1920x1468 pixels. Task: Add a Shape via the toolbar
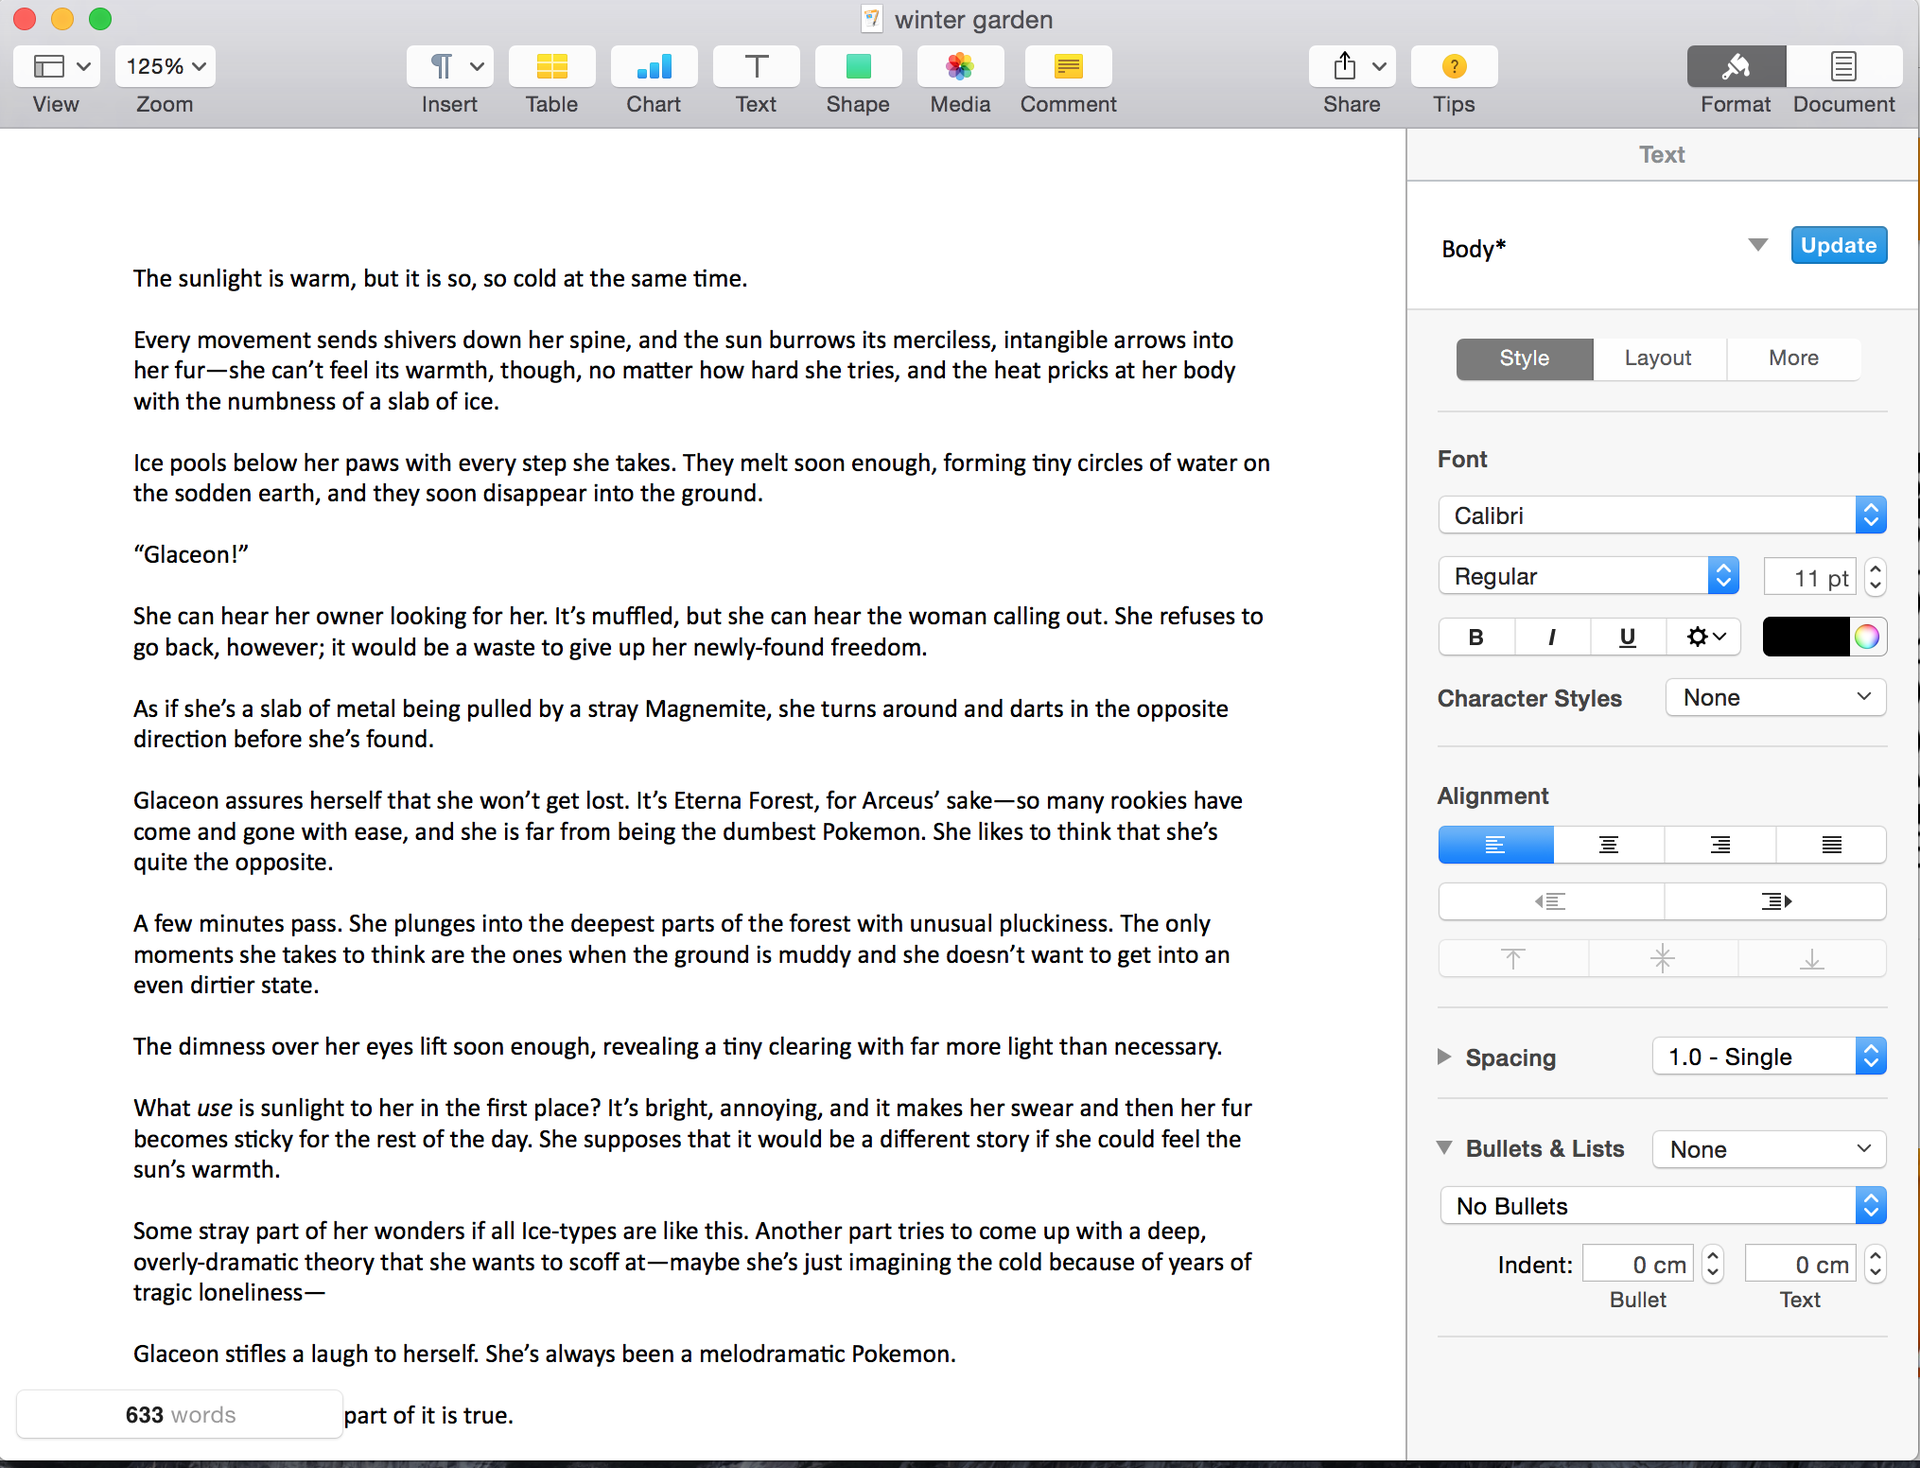point(858,66)
